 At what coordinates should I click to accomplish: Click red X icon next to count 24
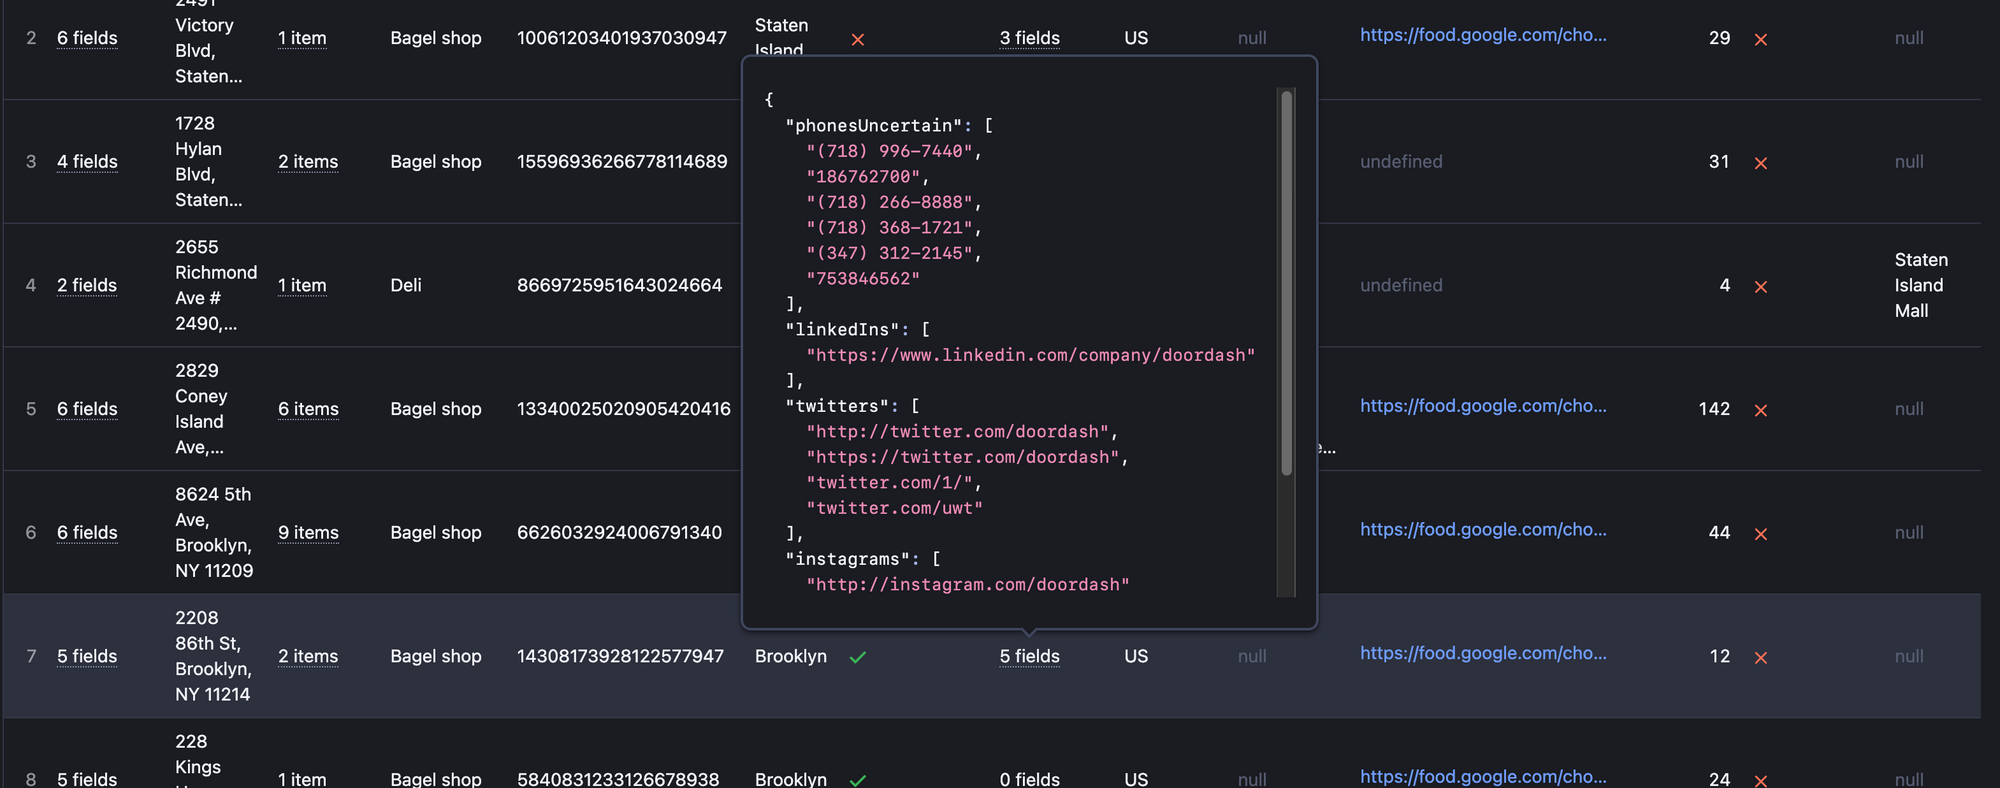[x=1761, y=780]
